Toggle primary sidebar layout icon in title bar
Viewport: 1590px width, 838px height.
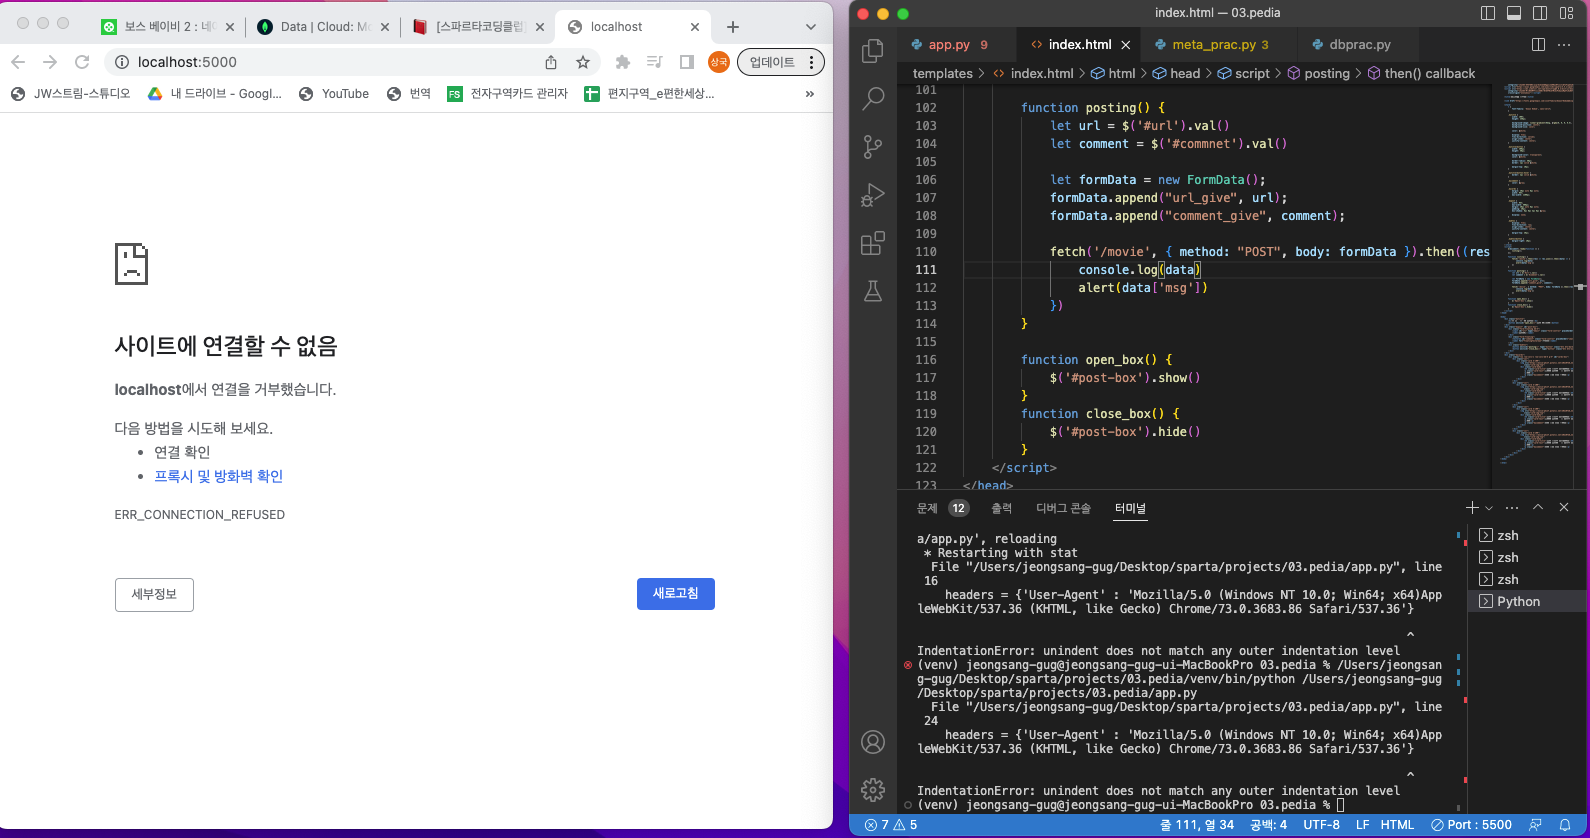pyautogui.click(x=1488, y=13)
